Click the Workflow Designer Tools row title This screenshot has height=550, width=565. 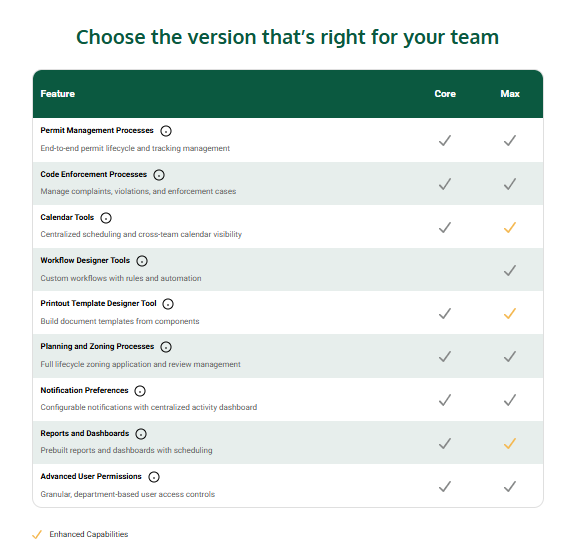click(85, 260)
